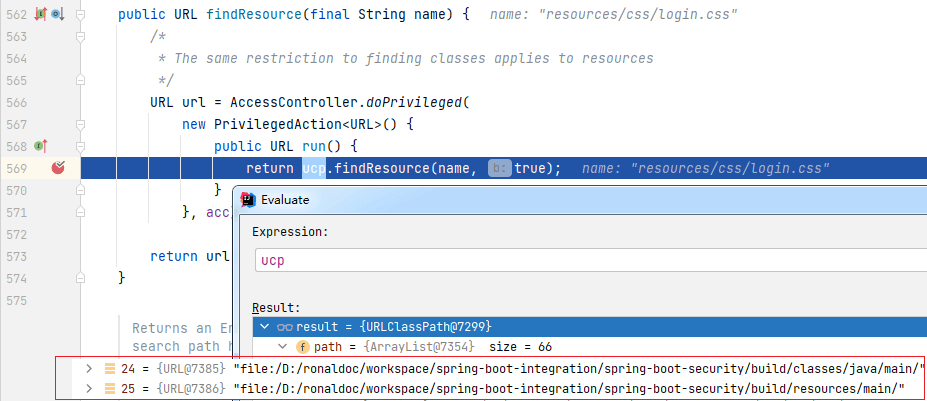This screenshot has width=927, height=401.
Task: Expand the element 24 URL node
Action: [89, 368]
